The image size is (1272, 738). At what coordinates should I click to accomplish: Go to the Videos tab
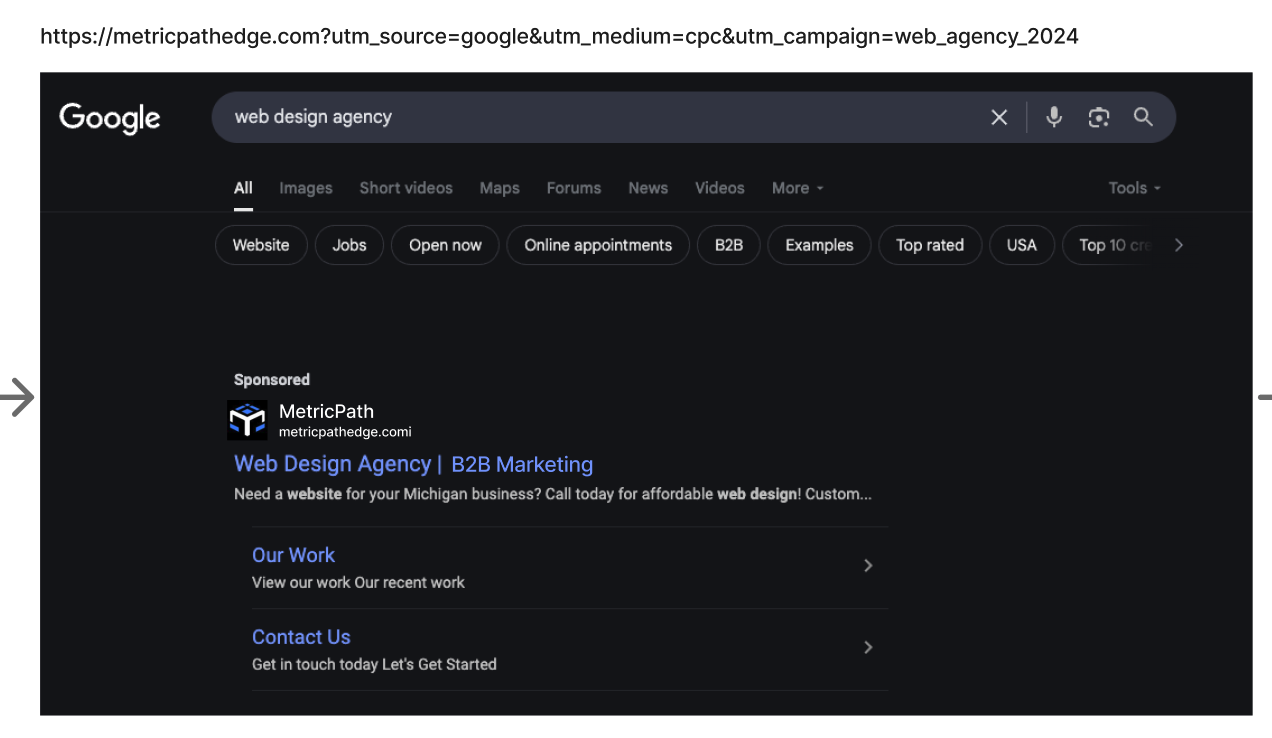(x=720, y=188)
